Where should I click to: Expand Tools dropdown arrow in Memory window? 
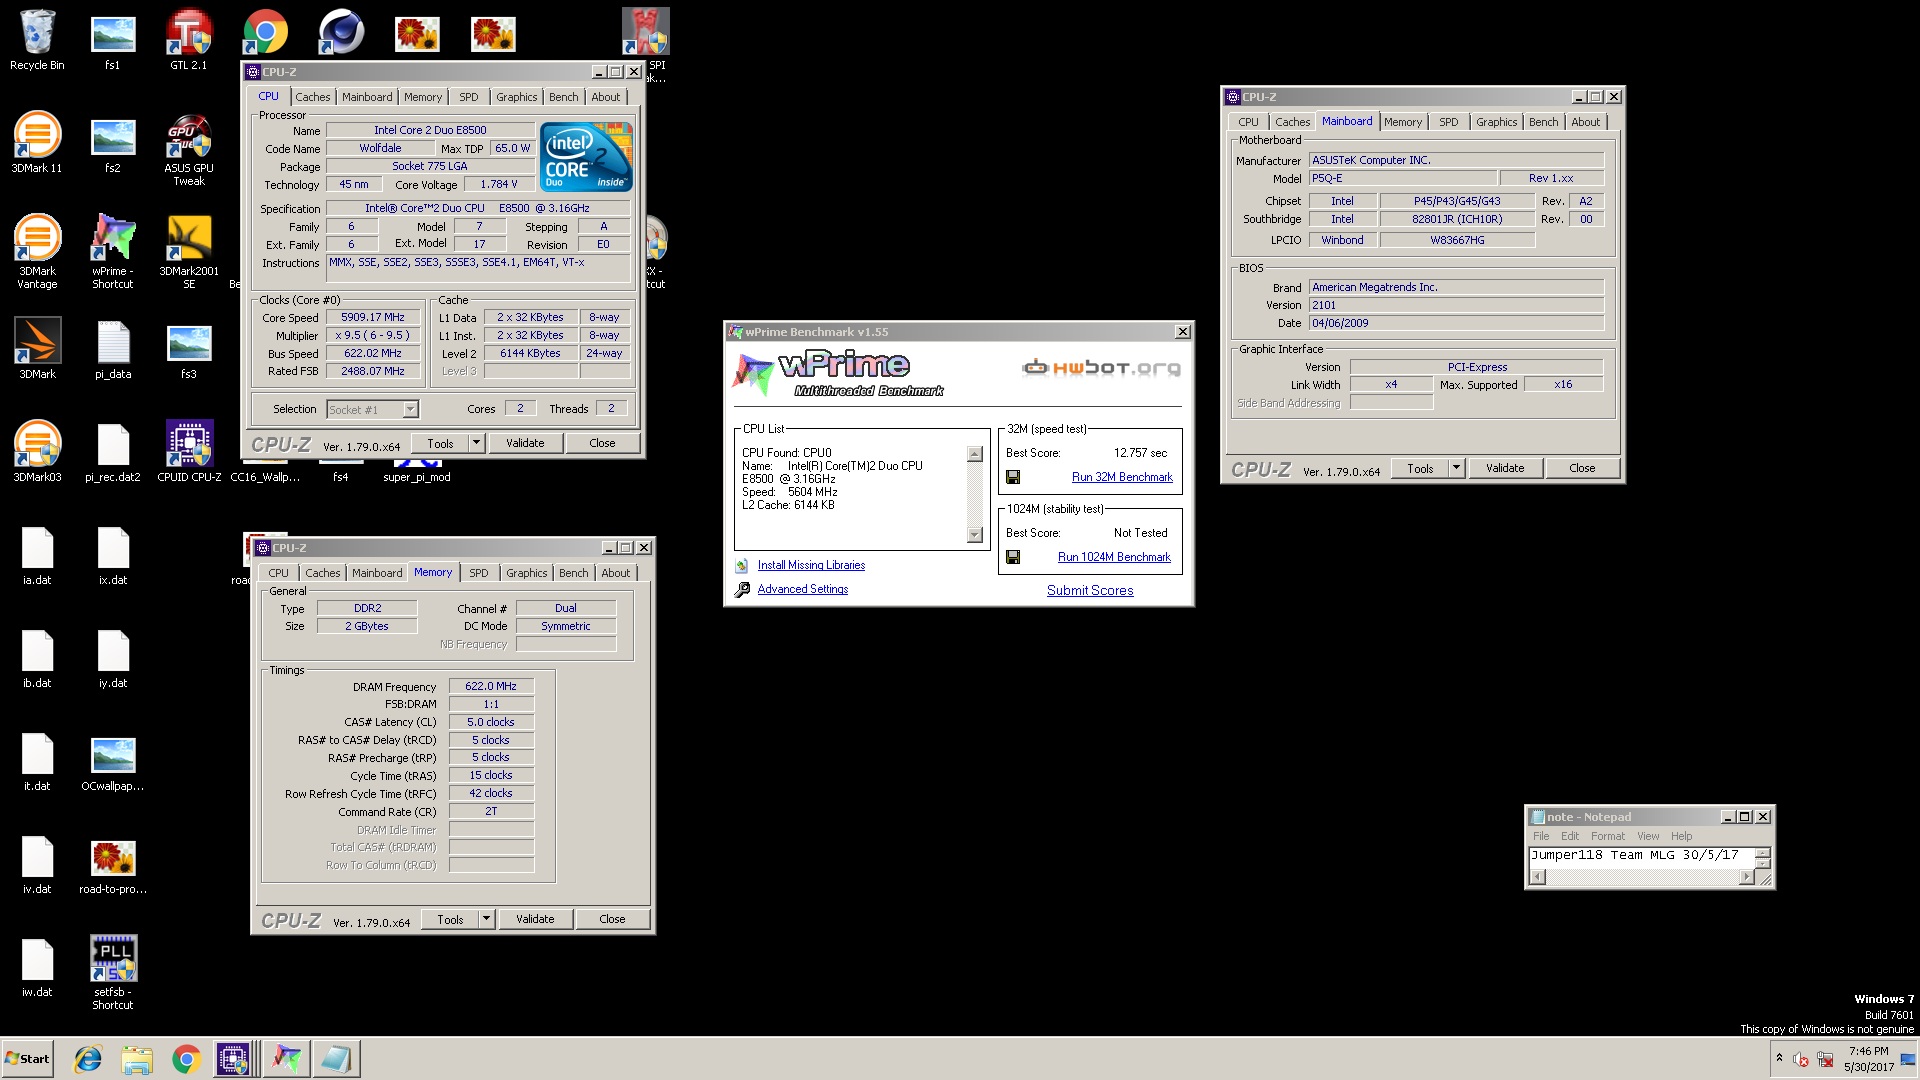487,919
